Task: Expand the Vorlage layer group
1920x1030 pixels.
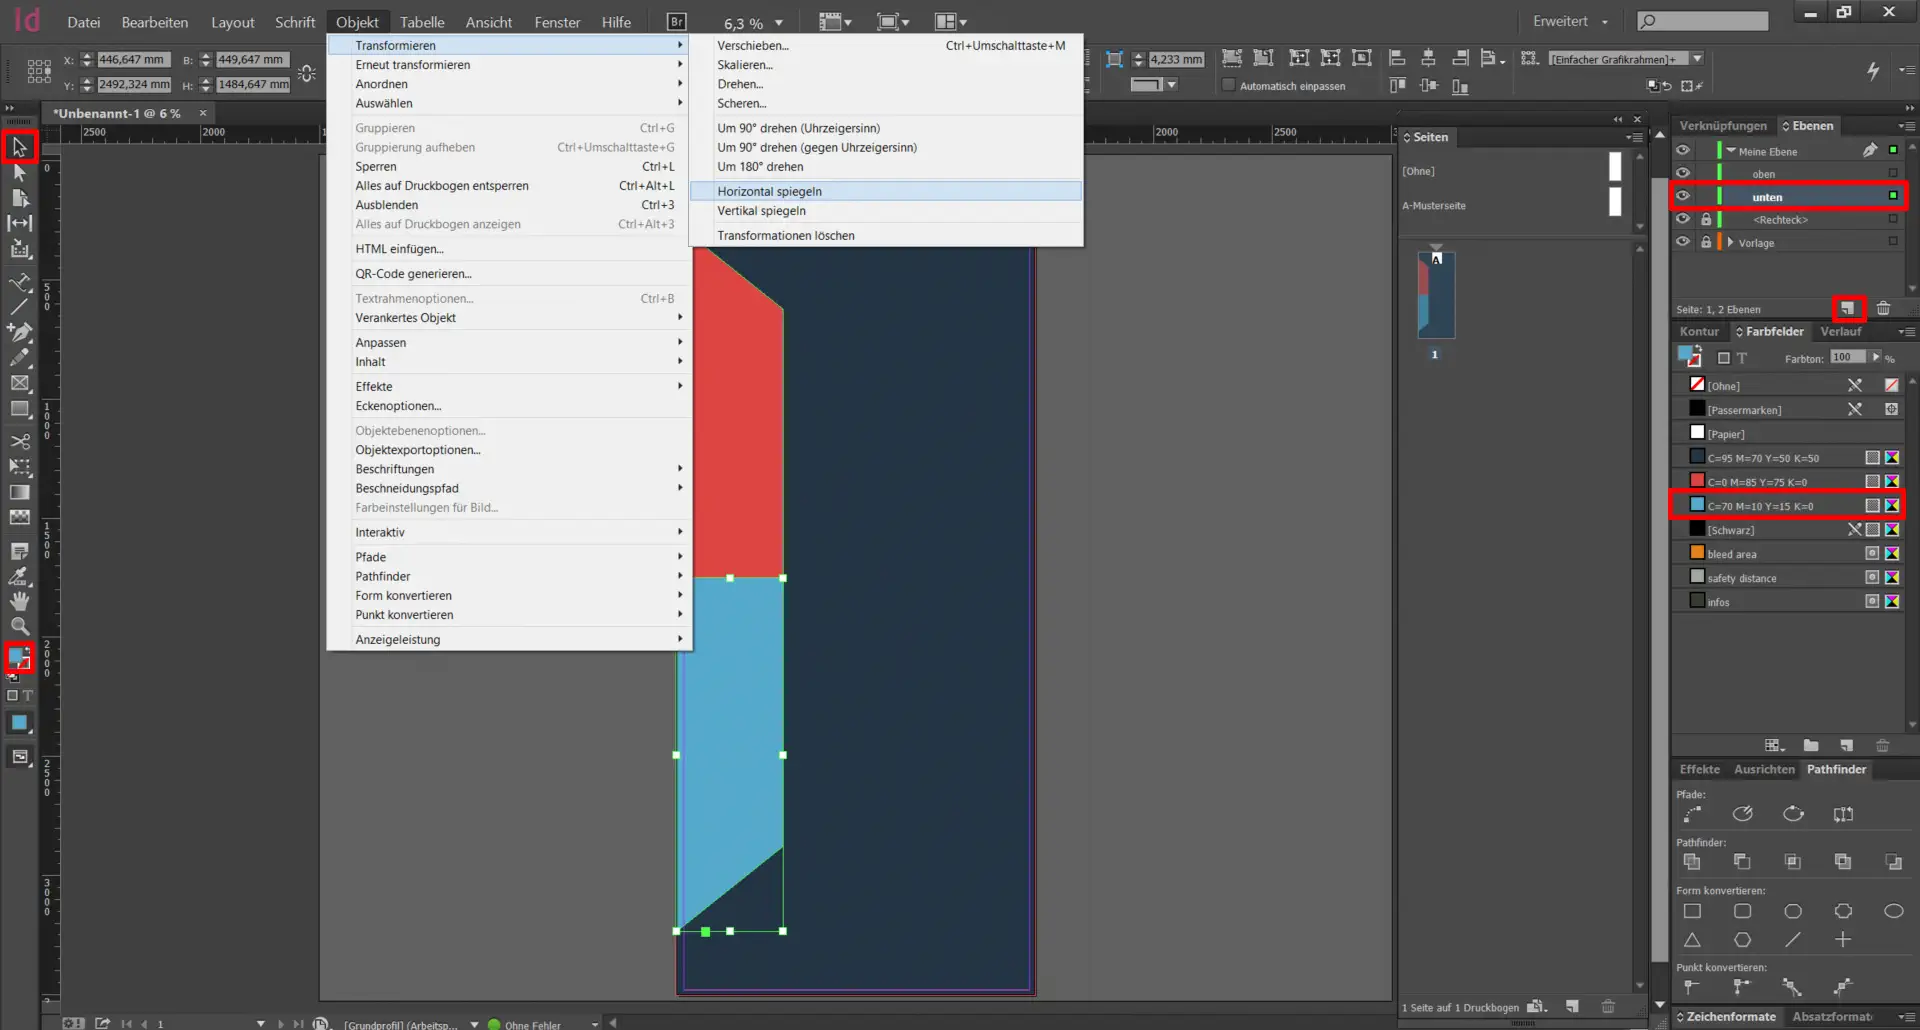Action: click(1730, 242)
